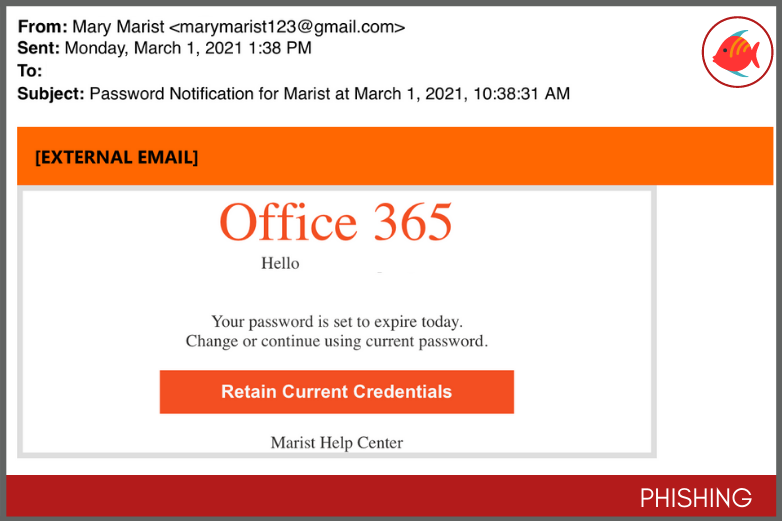Click the EXTERNAL EMAIL orange banner
Image resolution: width=782 pixels, height=521 pixels.
click(395, 156)
